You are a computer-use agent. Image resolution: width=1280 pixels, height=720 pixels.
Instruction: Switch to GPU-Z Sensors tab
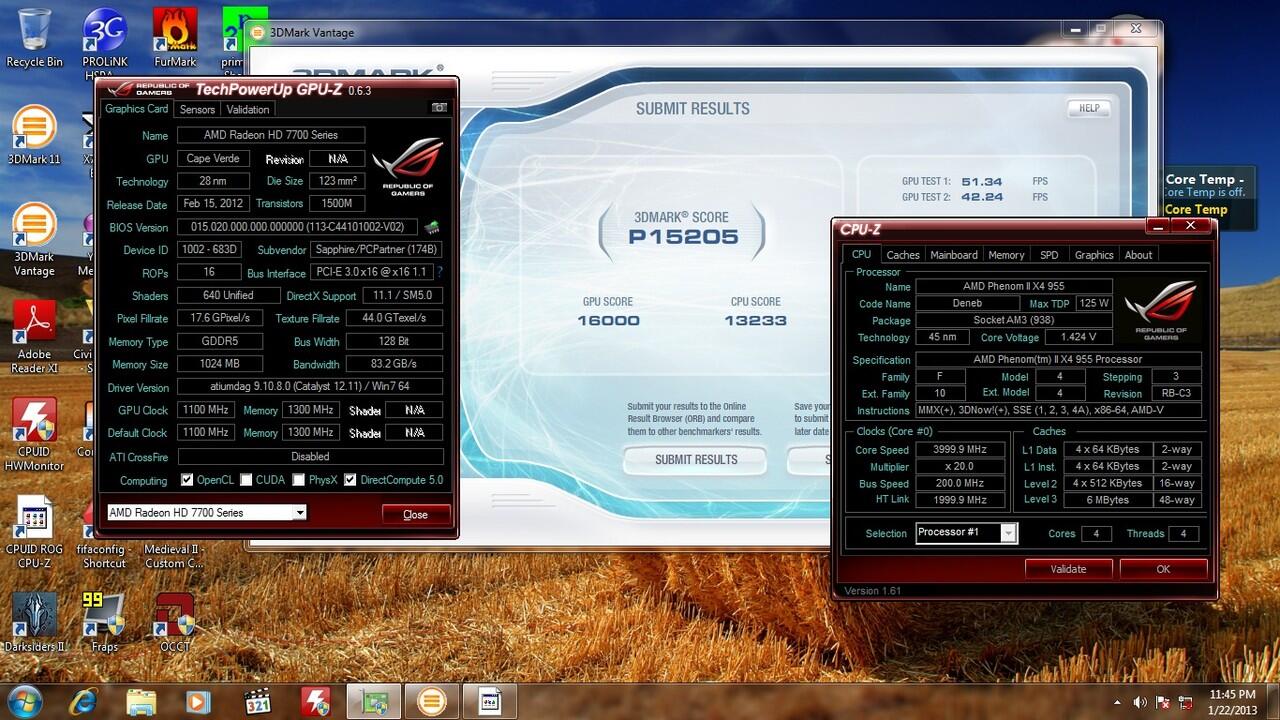[197, 109]
